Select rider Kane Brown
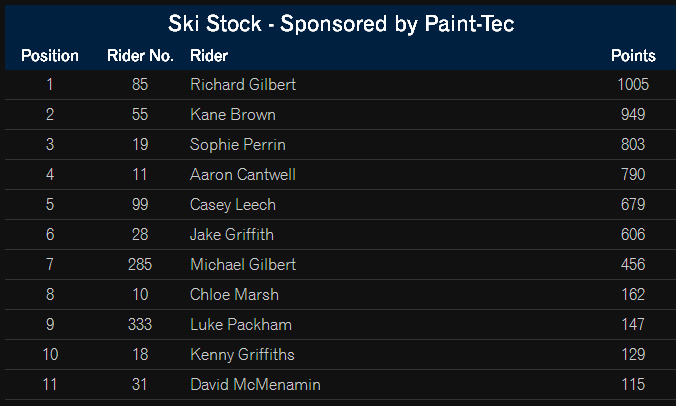The image size is (676, 406). pyautogui.click(x=233, y=115)
